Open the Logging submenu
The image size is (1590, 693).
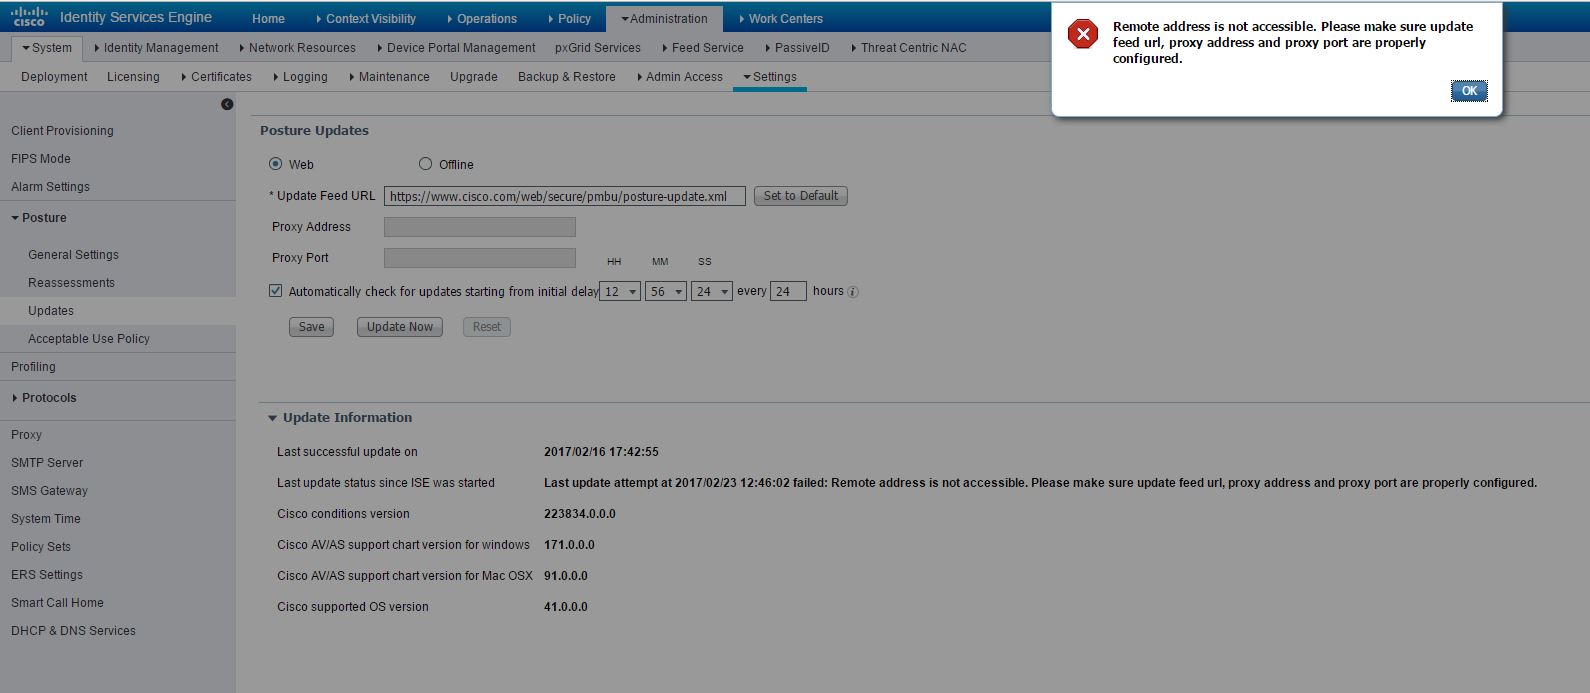[300, 77]
